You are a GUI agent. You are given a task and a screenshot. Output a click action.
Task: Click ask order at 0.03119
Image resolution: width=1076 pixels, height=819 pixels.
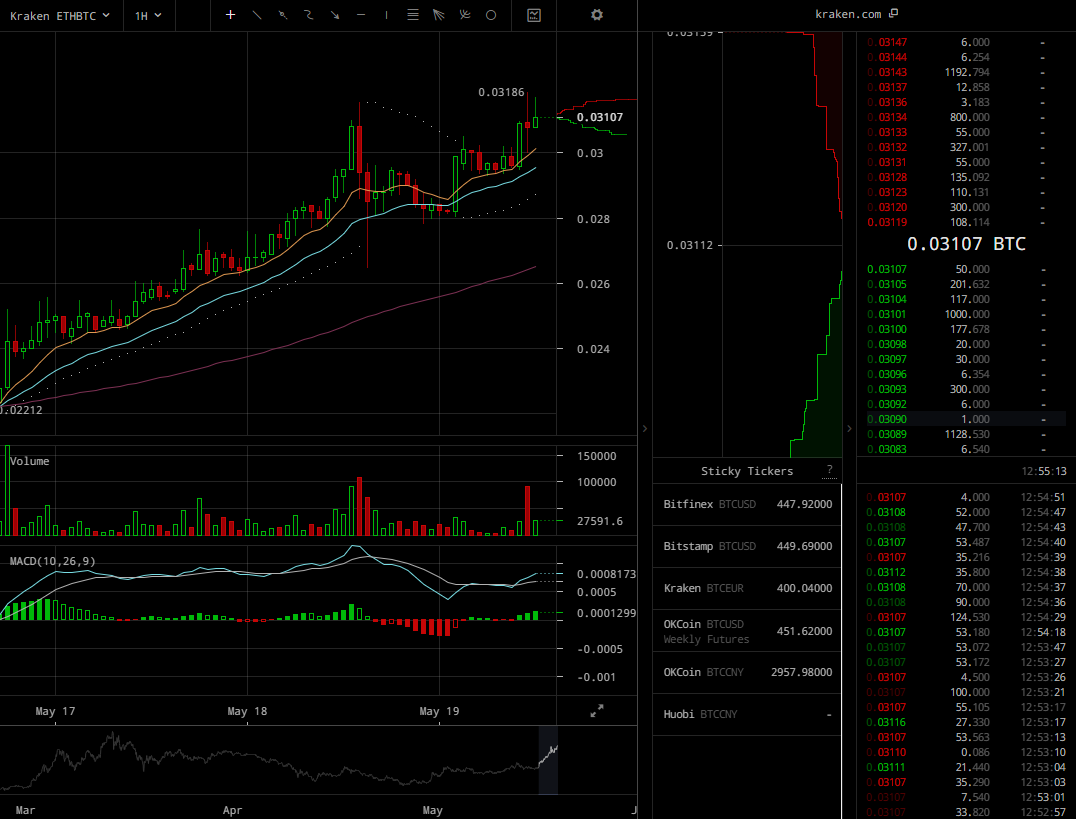[966, 222]
